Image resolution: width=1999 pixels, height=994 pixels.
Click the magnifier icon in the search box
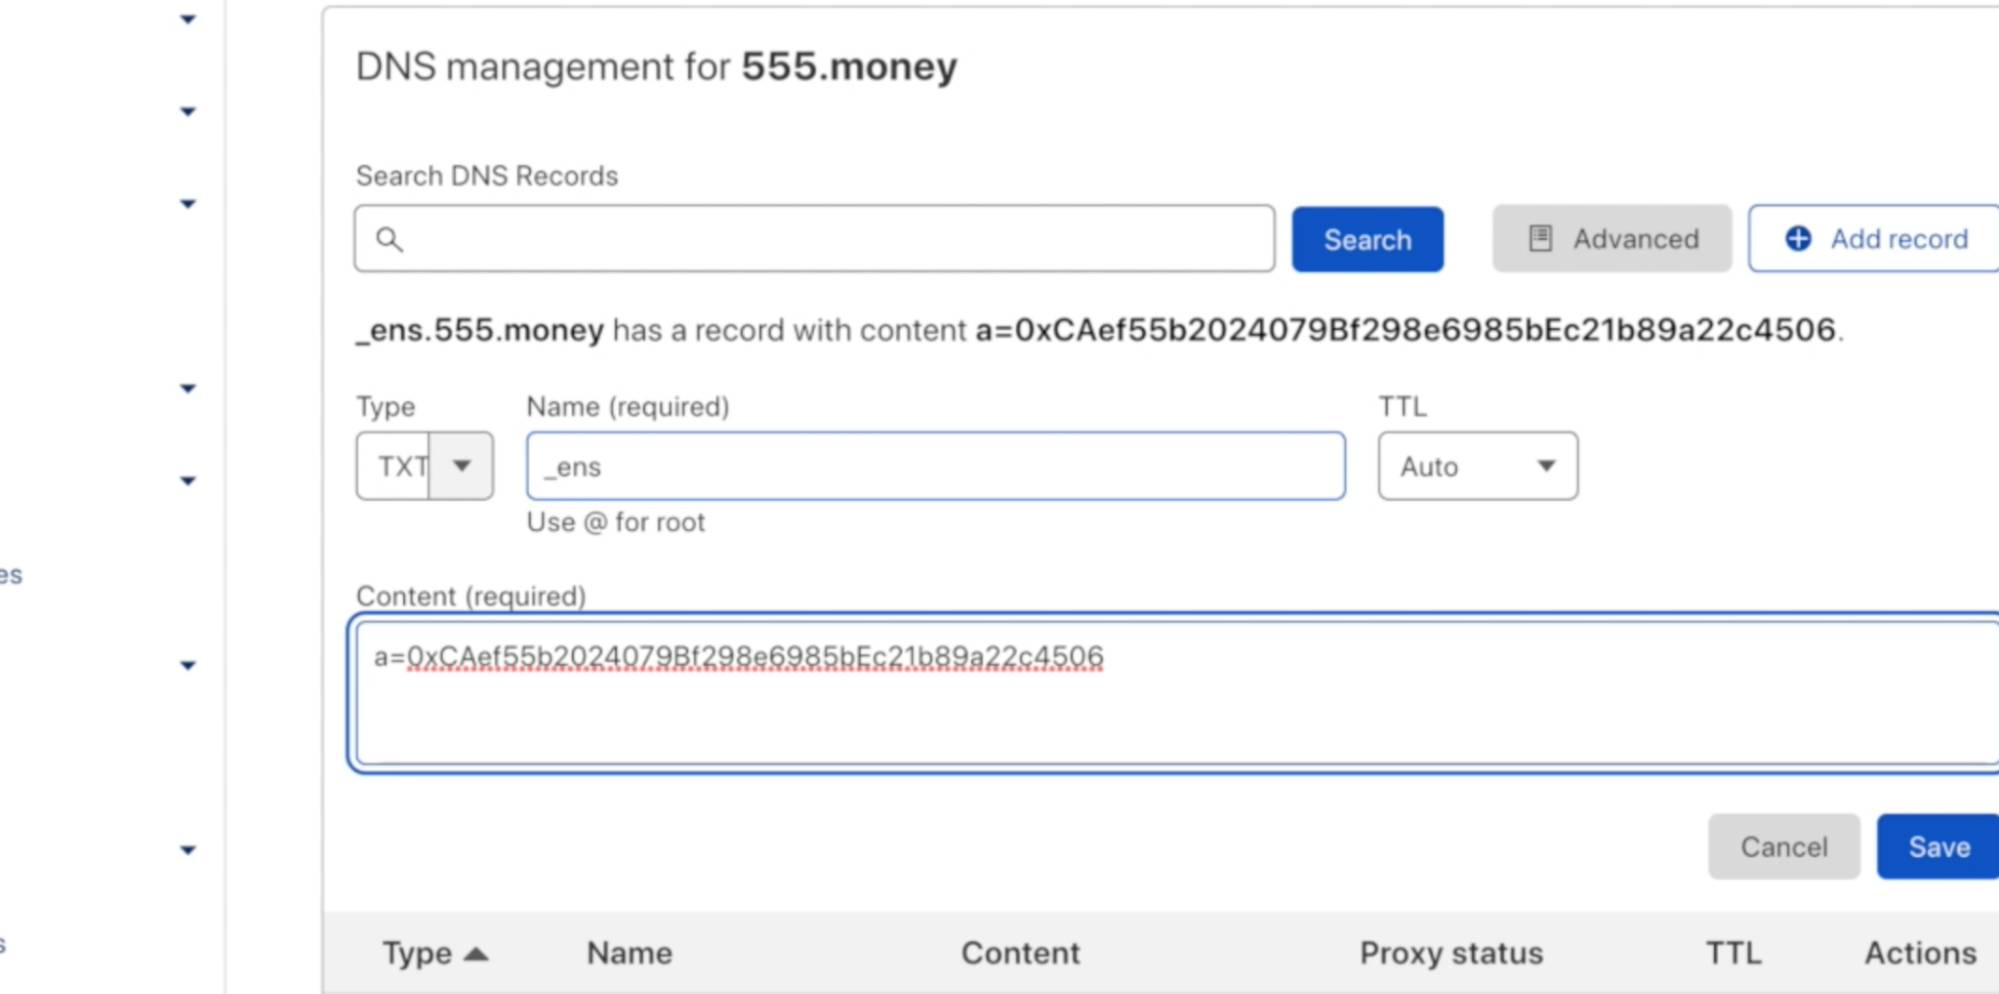[x=389, y=239]
